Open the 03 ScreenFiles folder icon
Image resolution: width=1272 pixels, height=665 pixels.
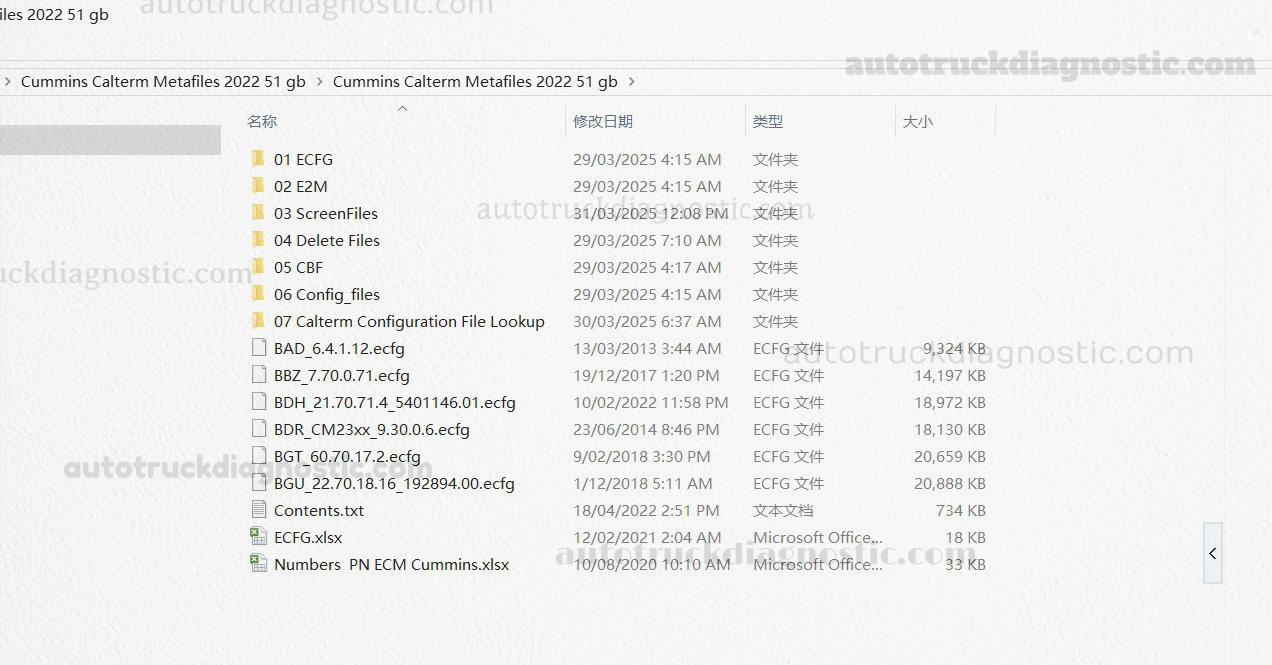[258, 212]
